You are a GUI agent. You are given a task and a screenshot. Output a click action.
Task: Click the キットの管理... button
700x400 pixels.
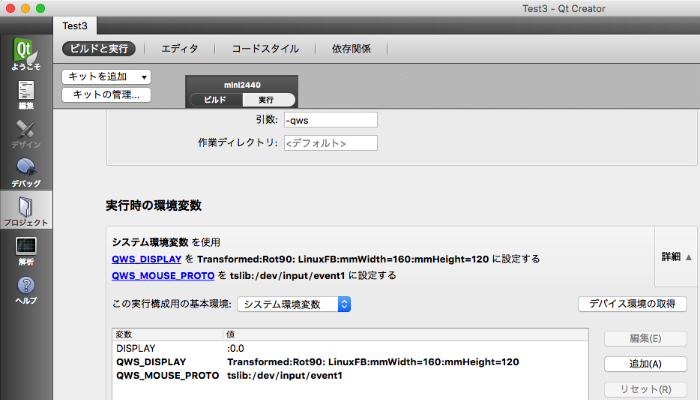click(106, 95)
